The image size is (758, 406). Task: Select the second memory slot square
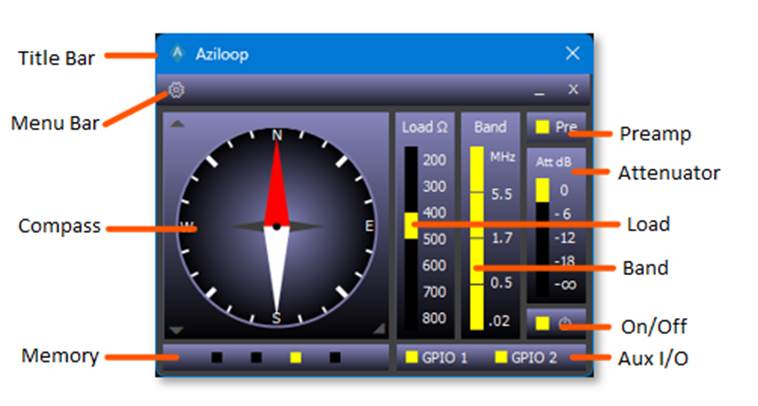[256, 357]
